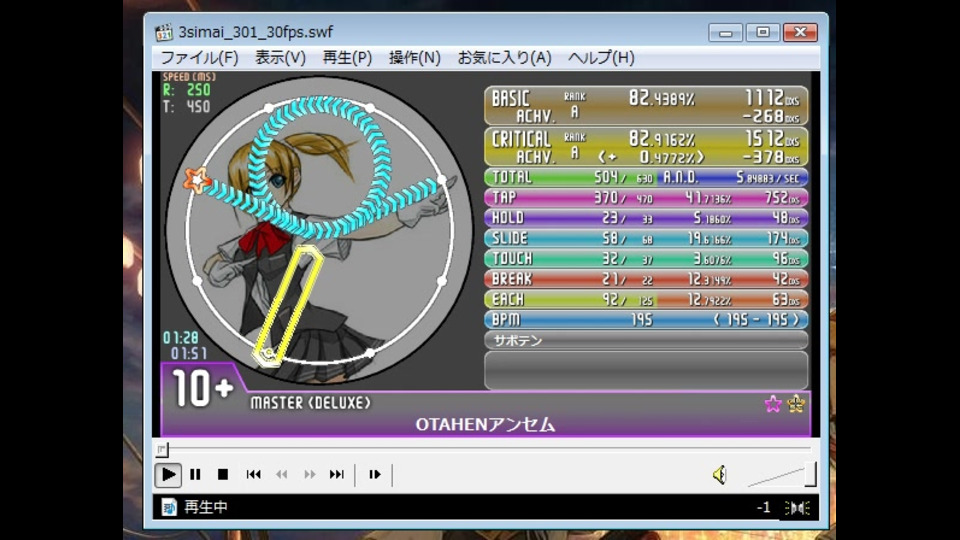Click the fast-forward double-arrow button
The width and height of the screenshot is (960, 540).
[310, 474]
